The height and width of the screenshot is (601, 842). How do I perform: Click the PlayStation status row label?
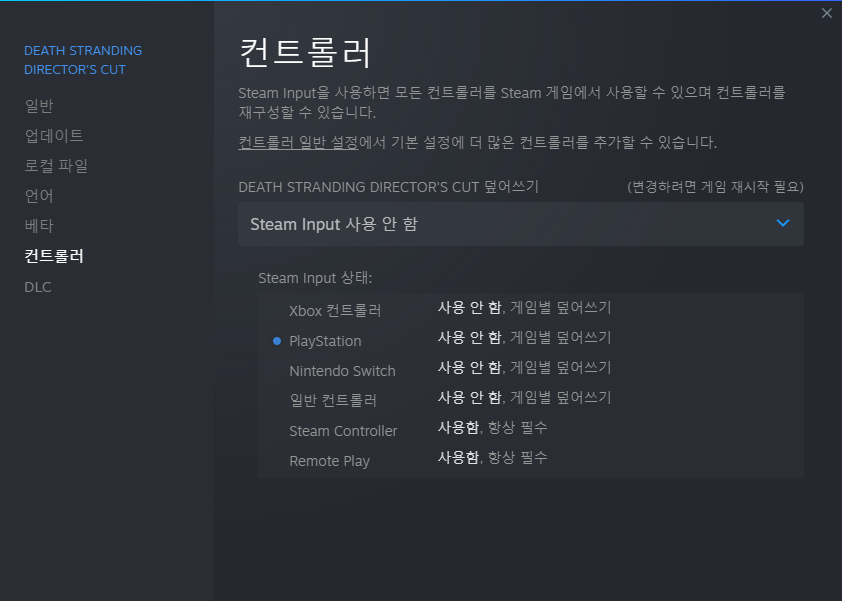325,341
